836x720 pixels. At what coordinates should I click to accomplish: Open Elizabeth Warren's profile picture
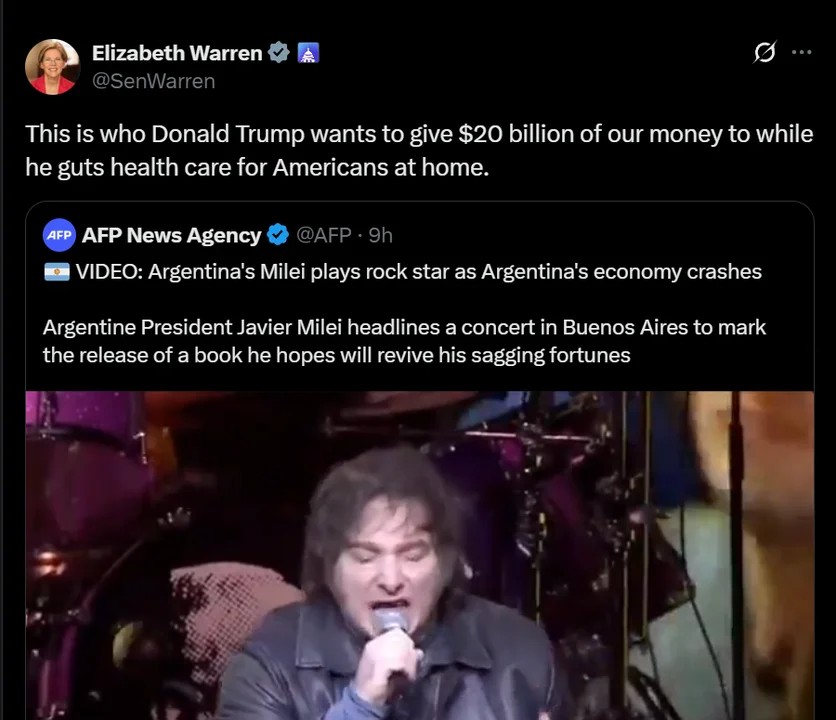click(52, 67)
